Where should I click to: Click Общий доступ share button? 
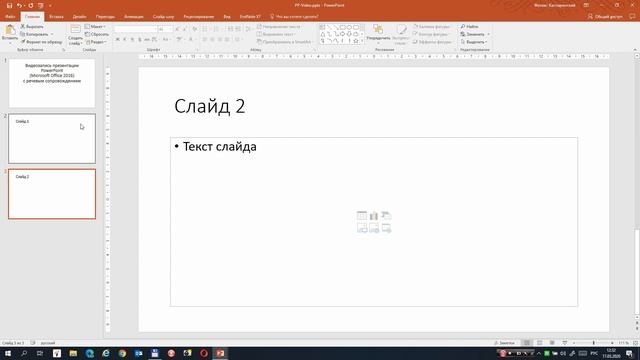605,17
